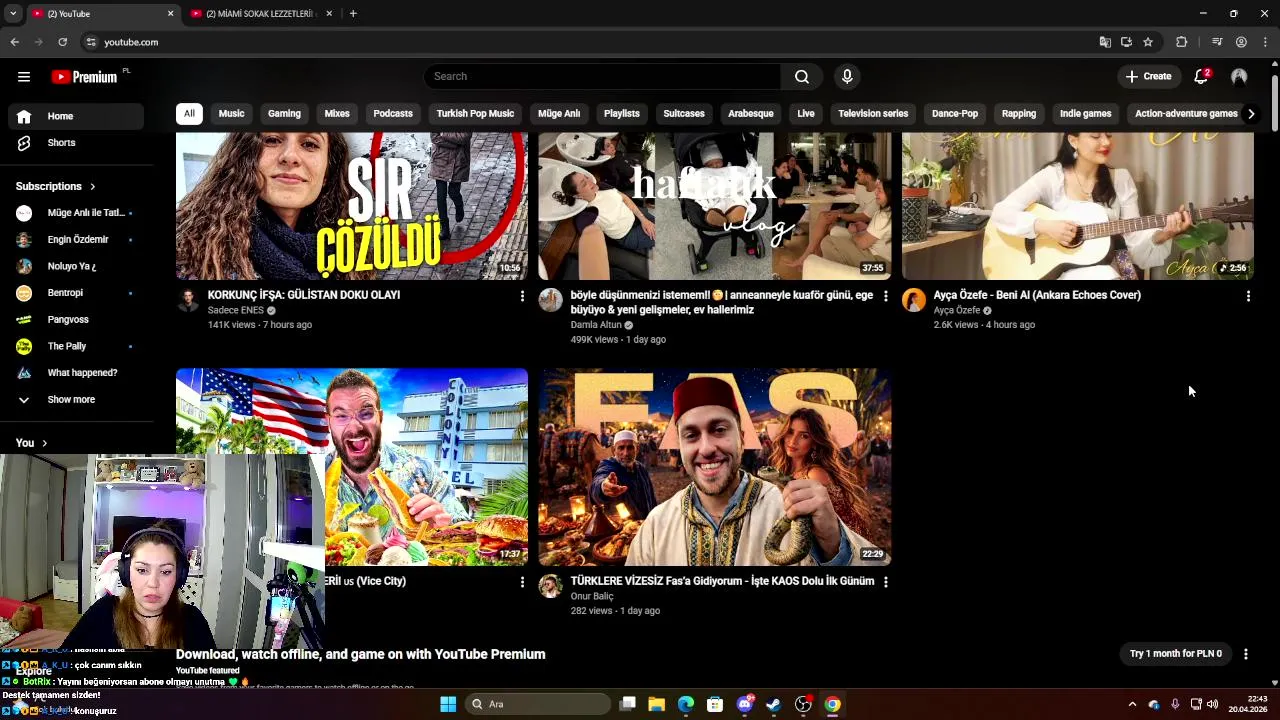Viewport: 1280px width, 720px height.
Task: Open the Onur Baliç channel name link
Action: click(x=592, y=597)
